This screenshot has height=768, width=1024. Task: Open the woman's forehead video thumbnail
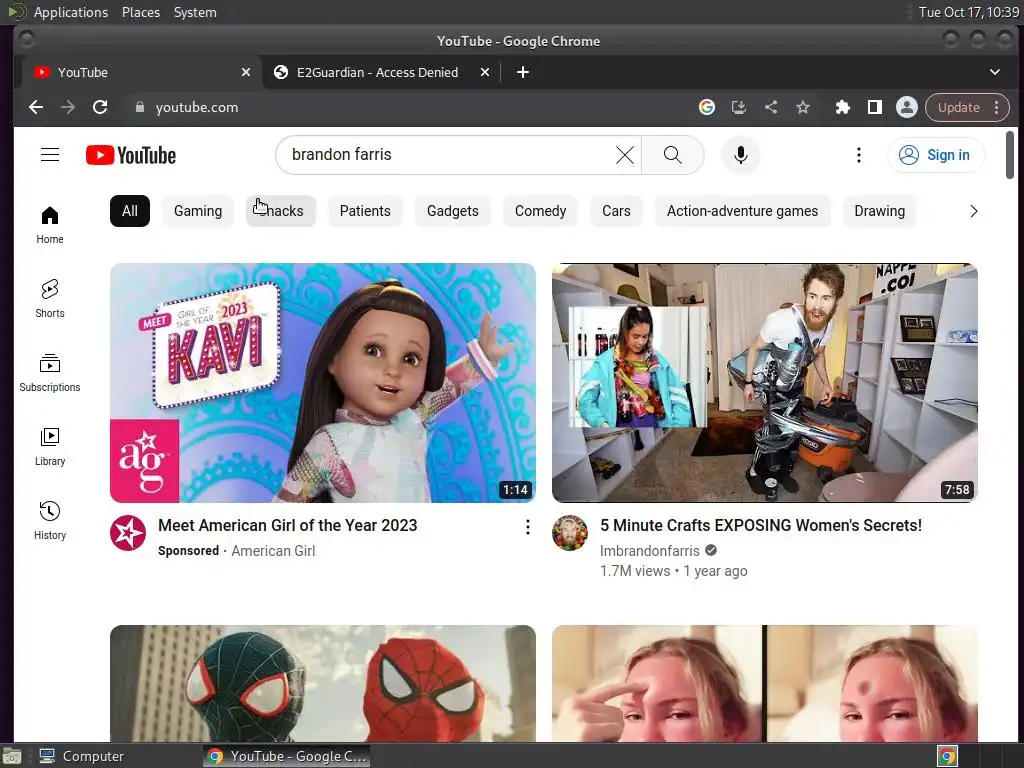tap(765, 683)
